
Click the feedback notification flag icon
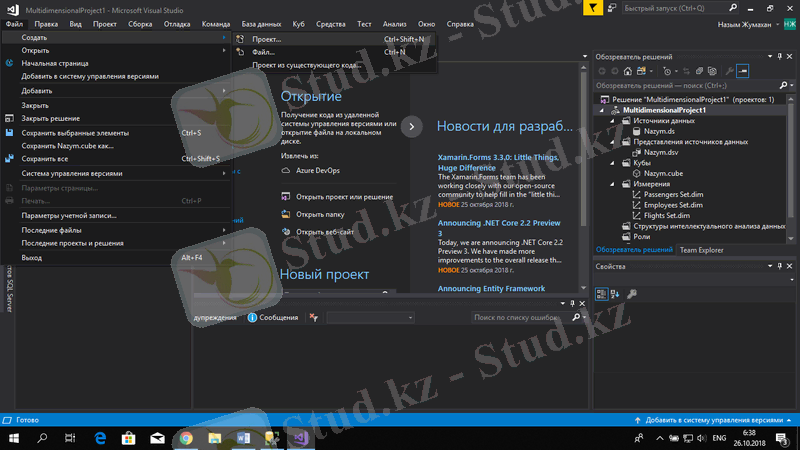coord(594,8)
